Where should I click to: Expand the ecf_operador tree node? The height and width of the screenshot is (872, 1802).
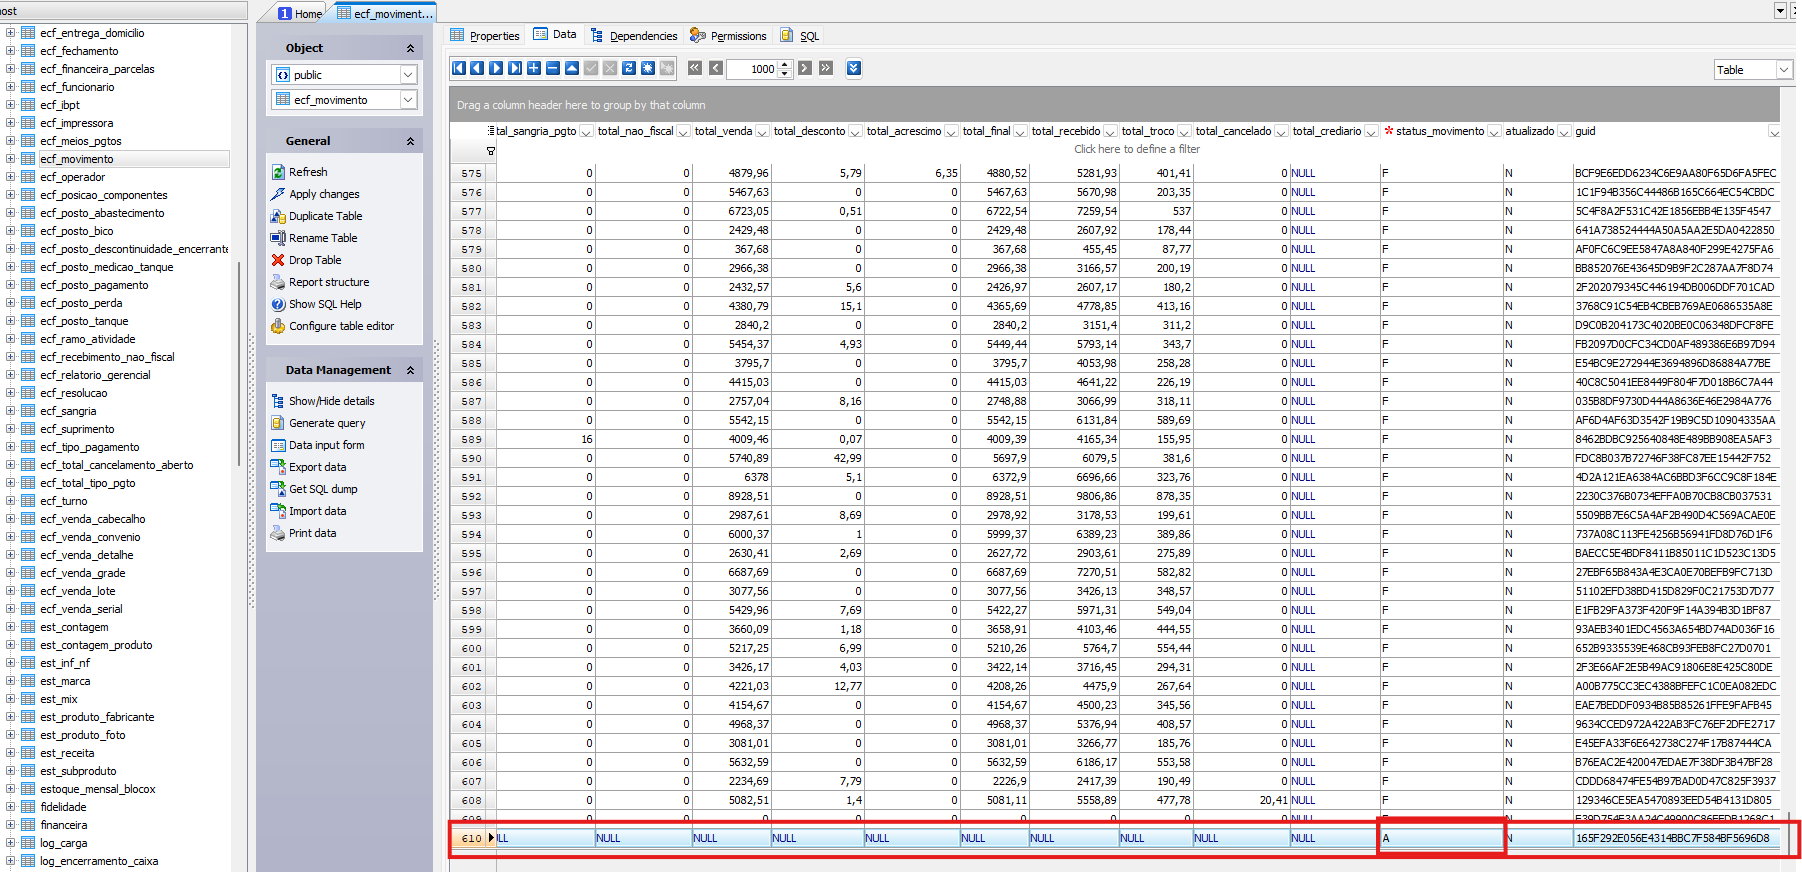10,177
